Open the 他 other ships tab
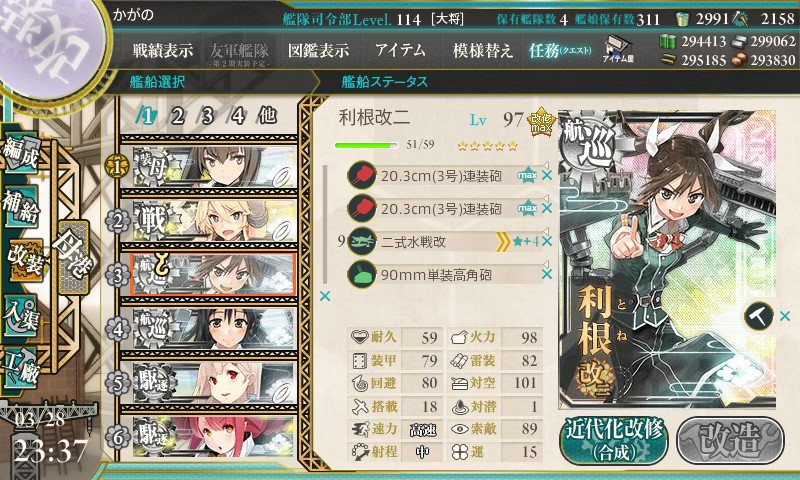Screen dimensions: 800x480 [267, 116]
